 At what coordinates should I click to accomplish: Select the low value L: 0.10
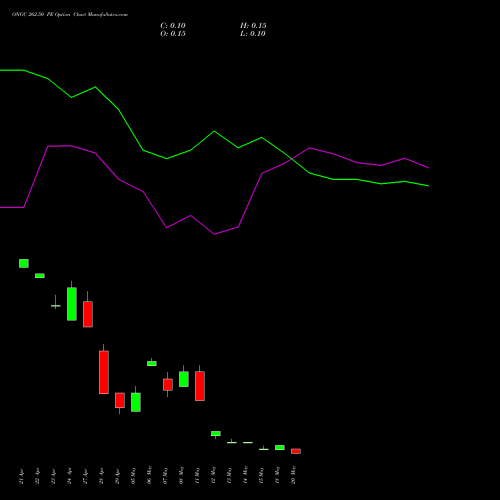pyautogui.click(x=253, y=34)
